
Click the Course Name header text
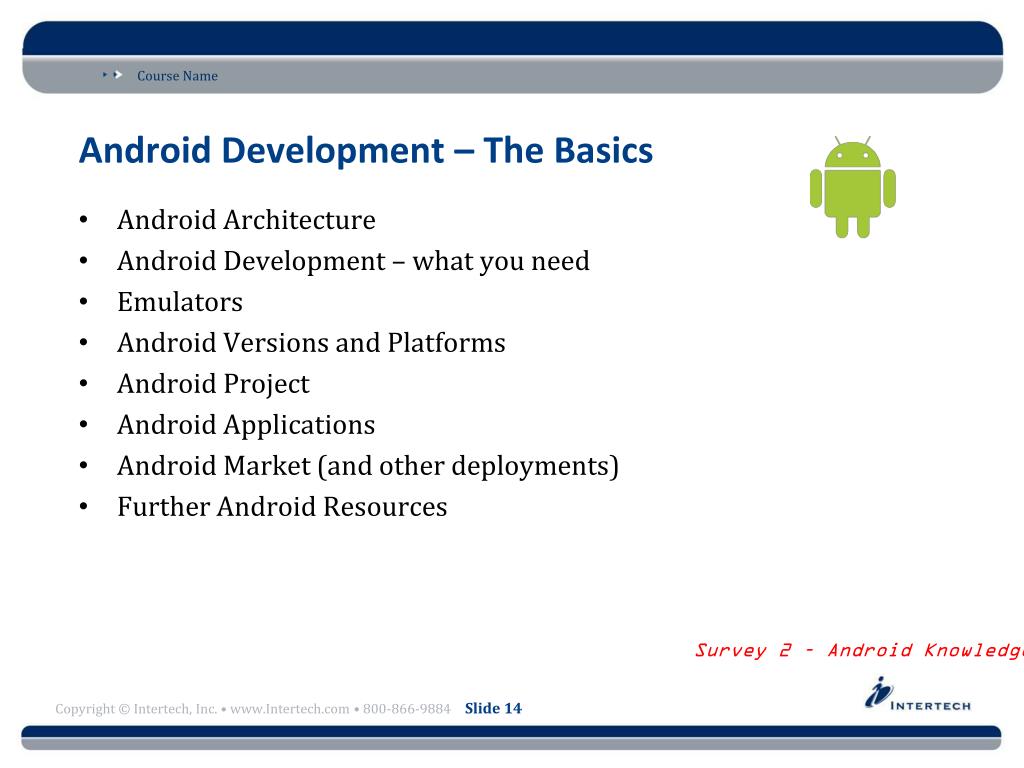pyautogui.click(x=177, y=76)
